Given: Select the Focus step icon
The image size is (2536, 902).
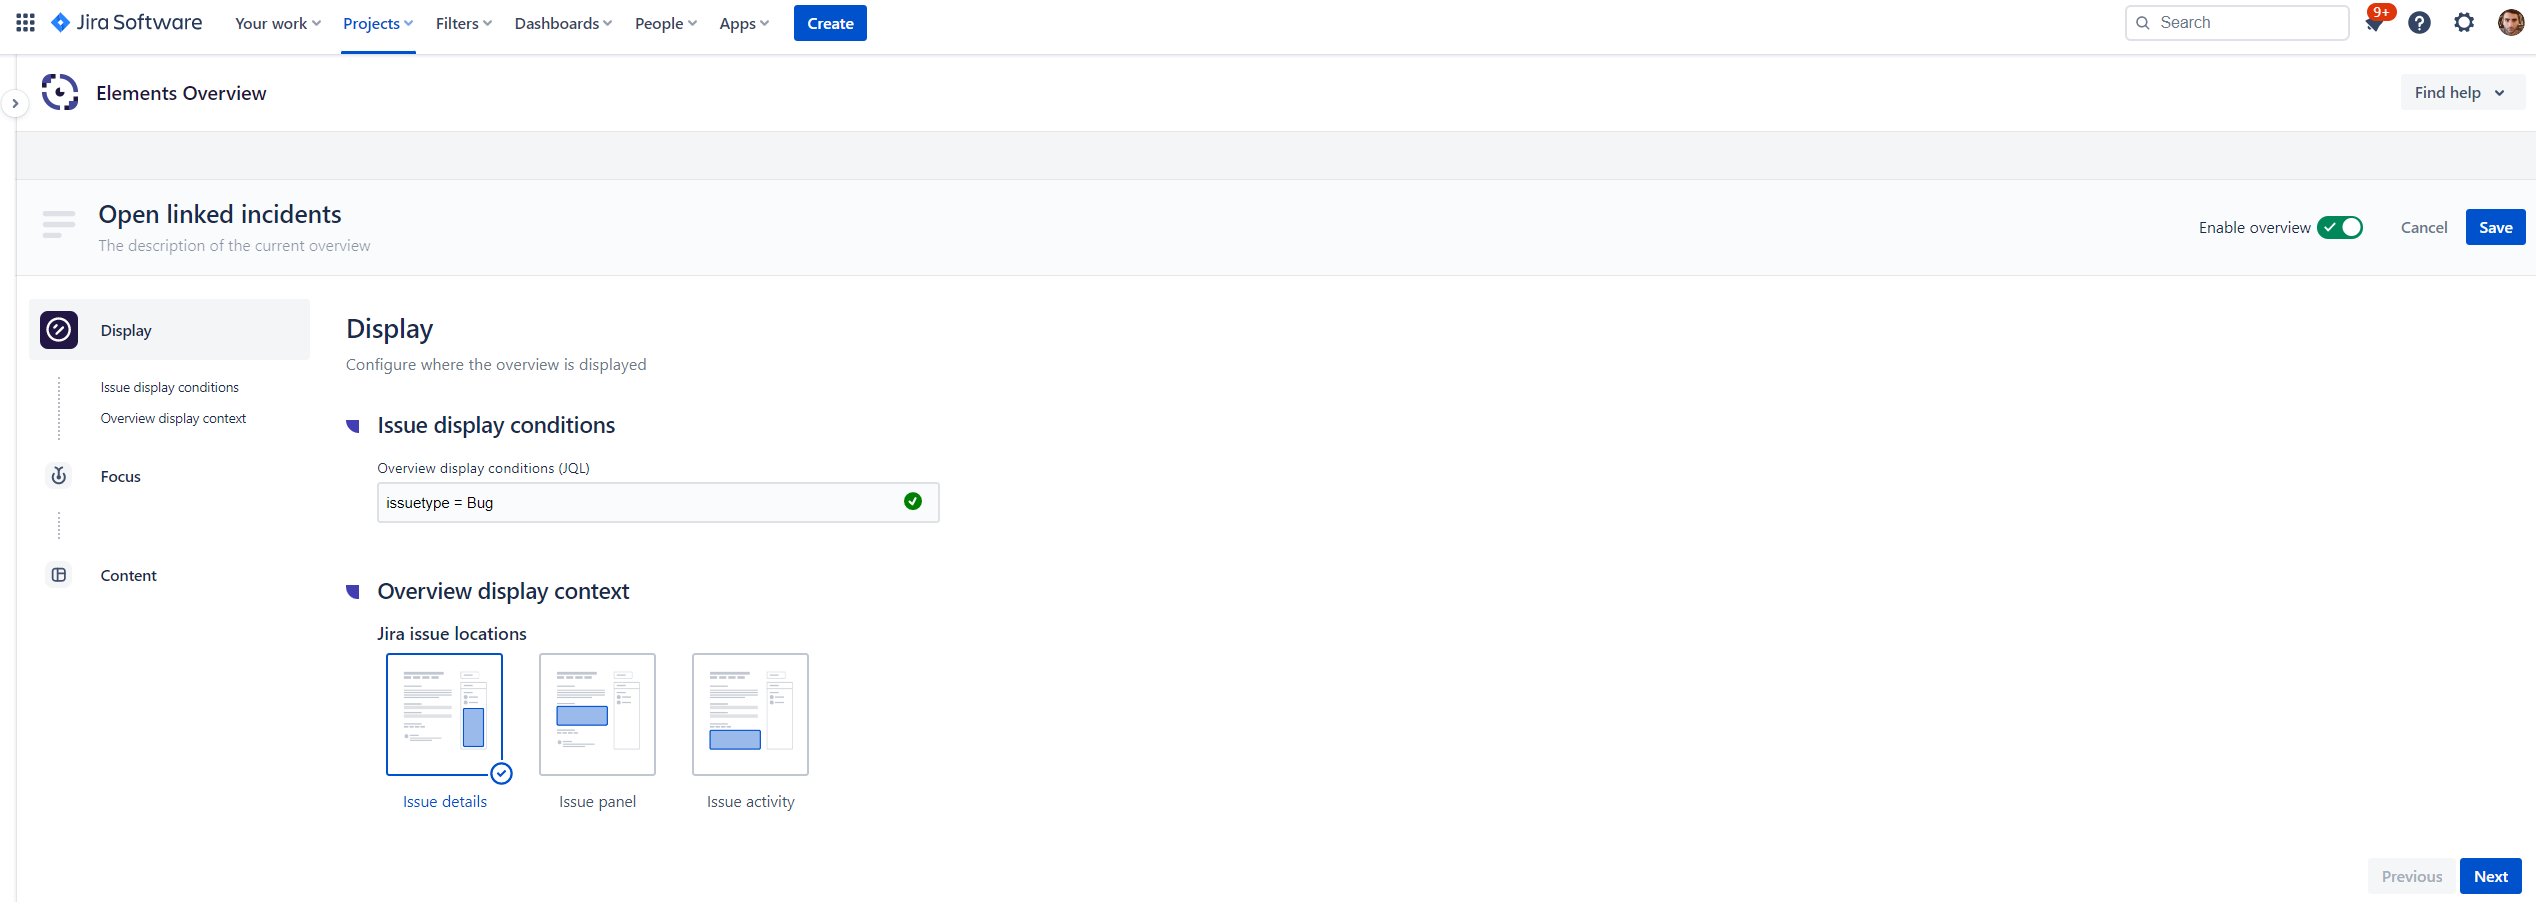Looking at the screenshot, I should coord(59,476).
